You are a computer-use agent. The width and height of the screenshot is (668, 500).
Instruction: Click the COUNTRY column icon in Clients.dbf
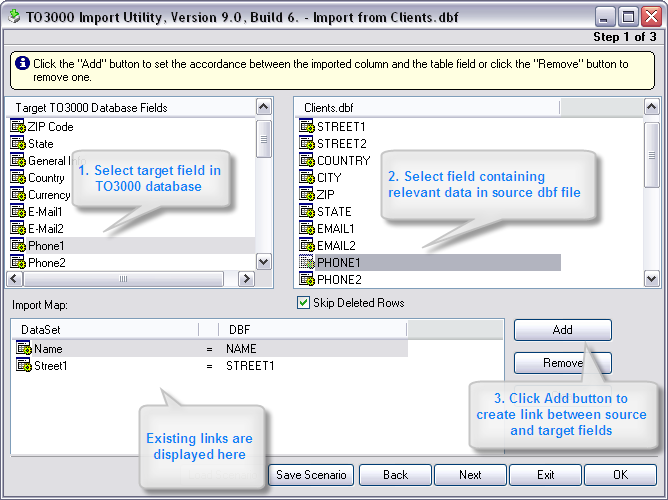tap(307, 161)
